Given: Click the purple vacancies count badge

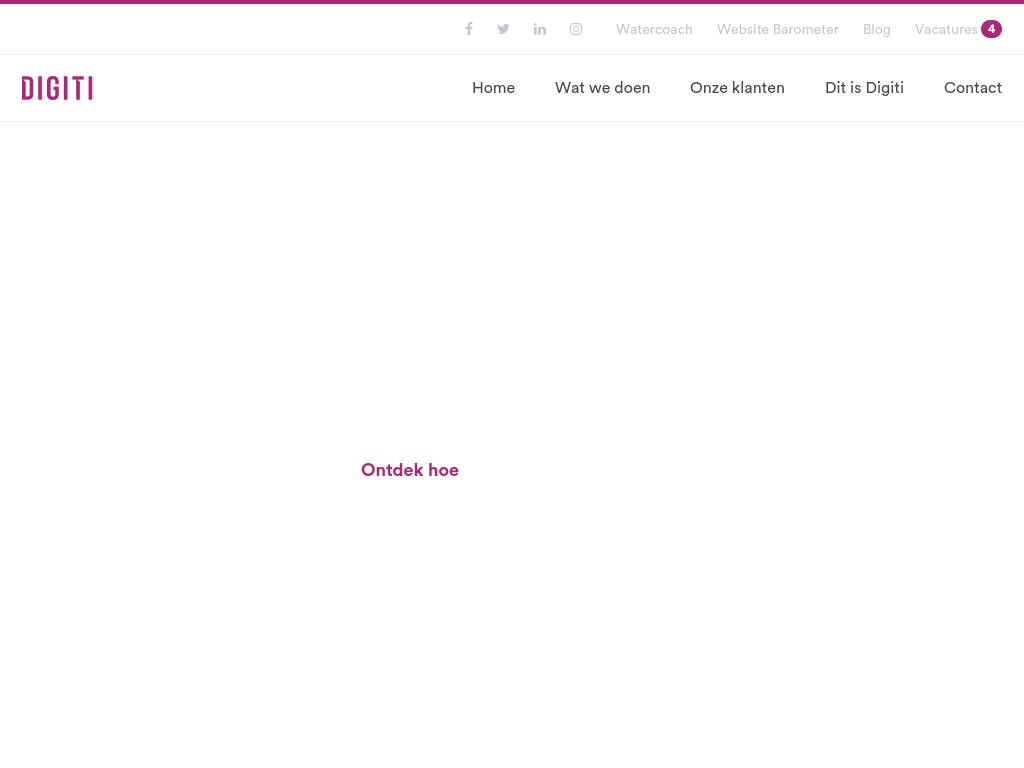Looking at the screenshot, I should (x=991, y=29).
